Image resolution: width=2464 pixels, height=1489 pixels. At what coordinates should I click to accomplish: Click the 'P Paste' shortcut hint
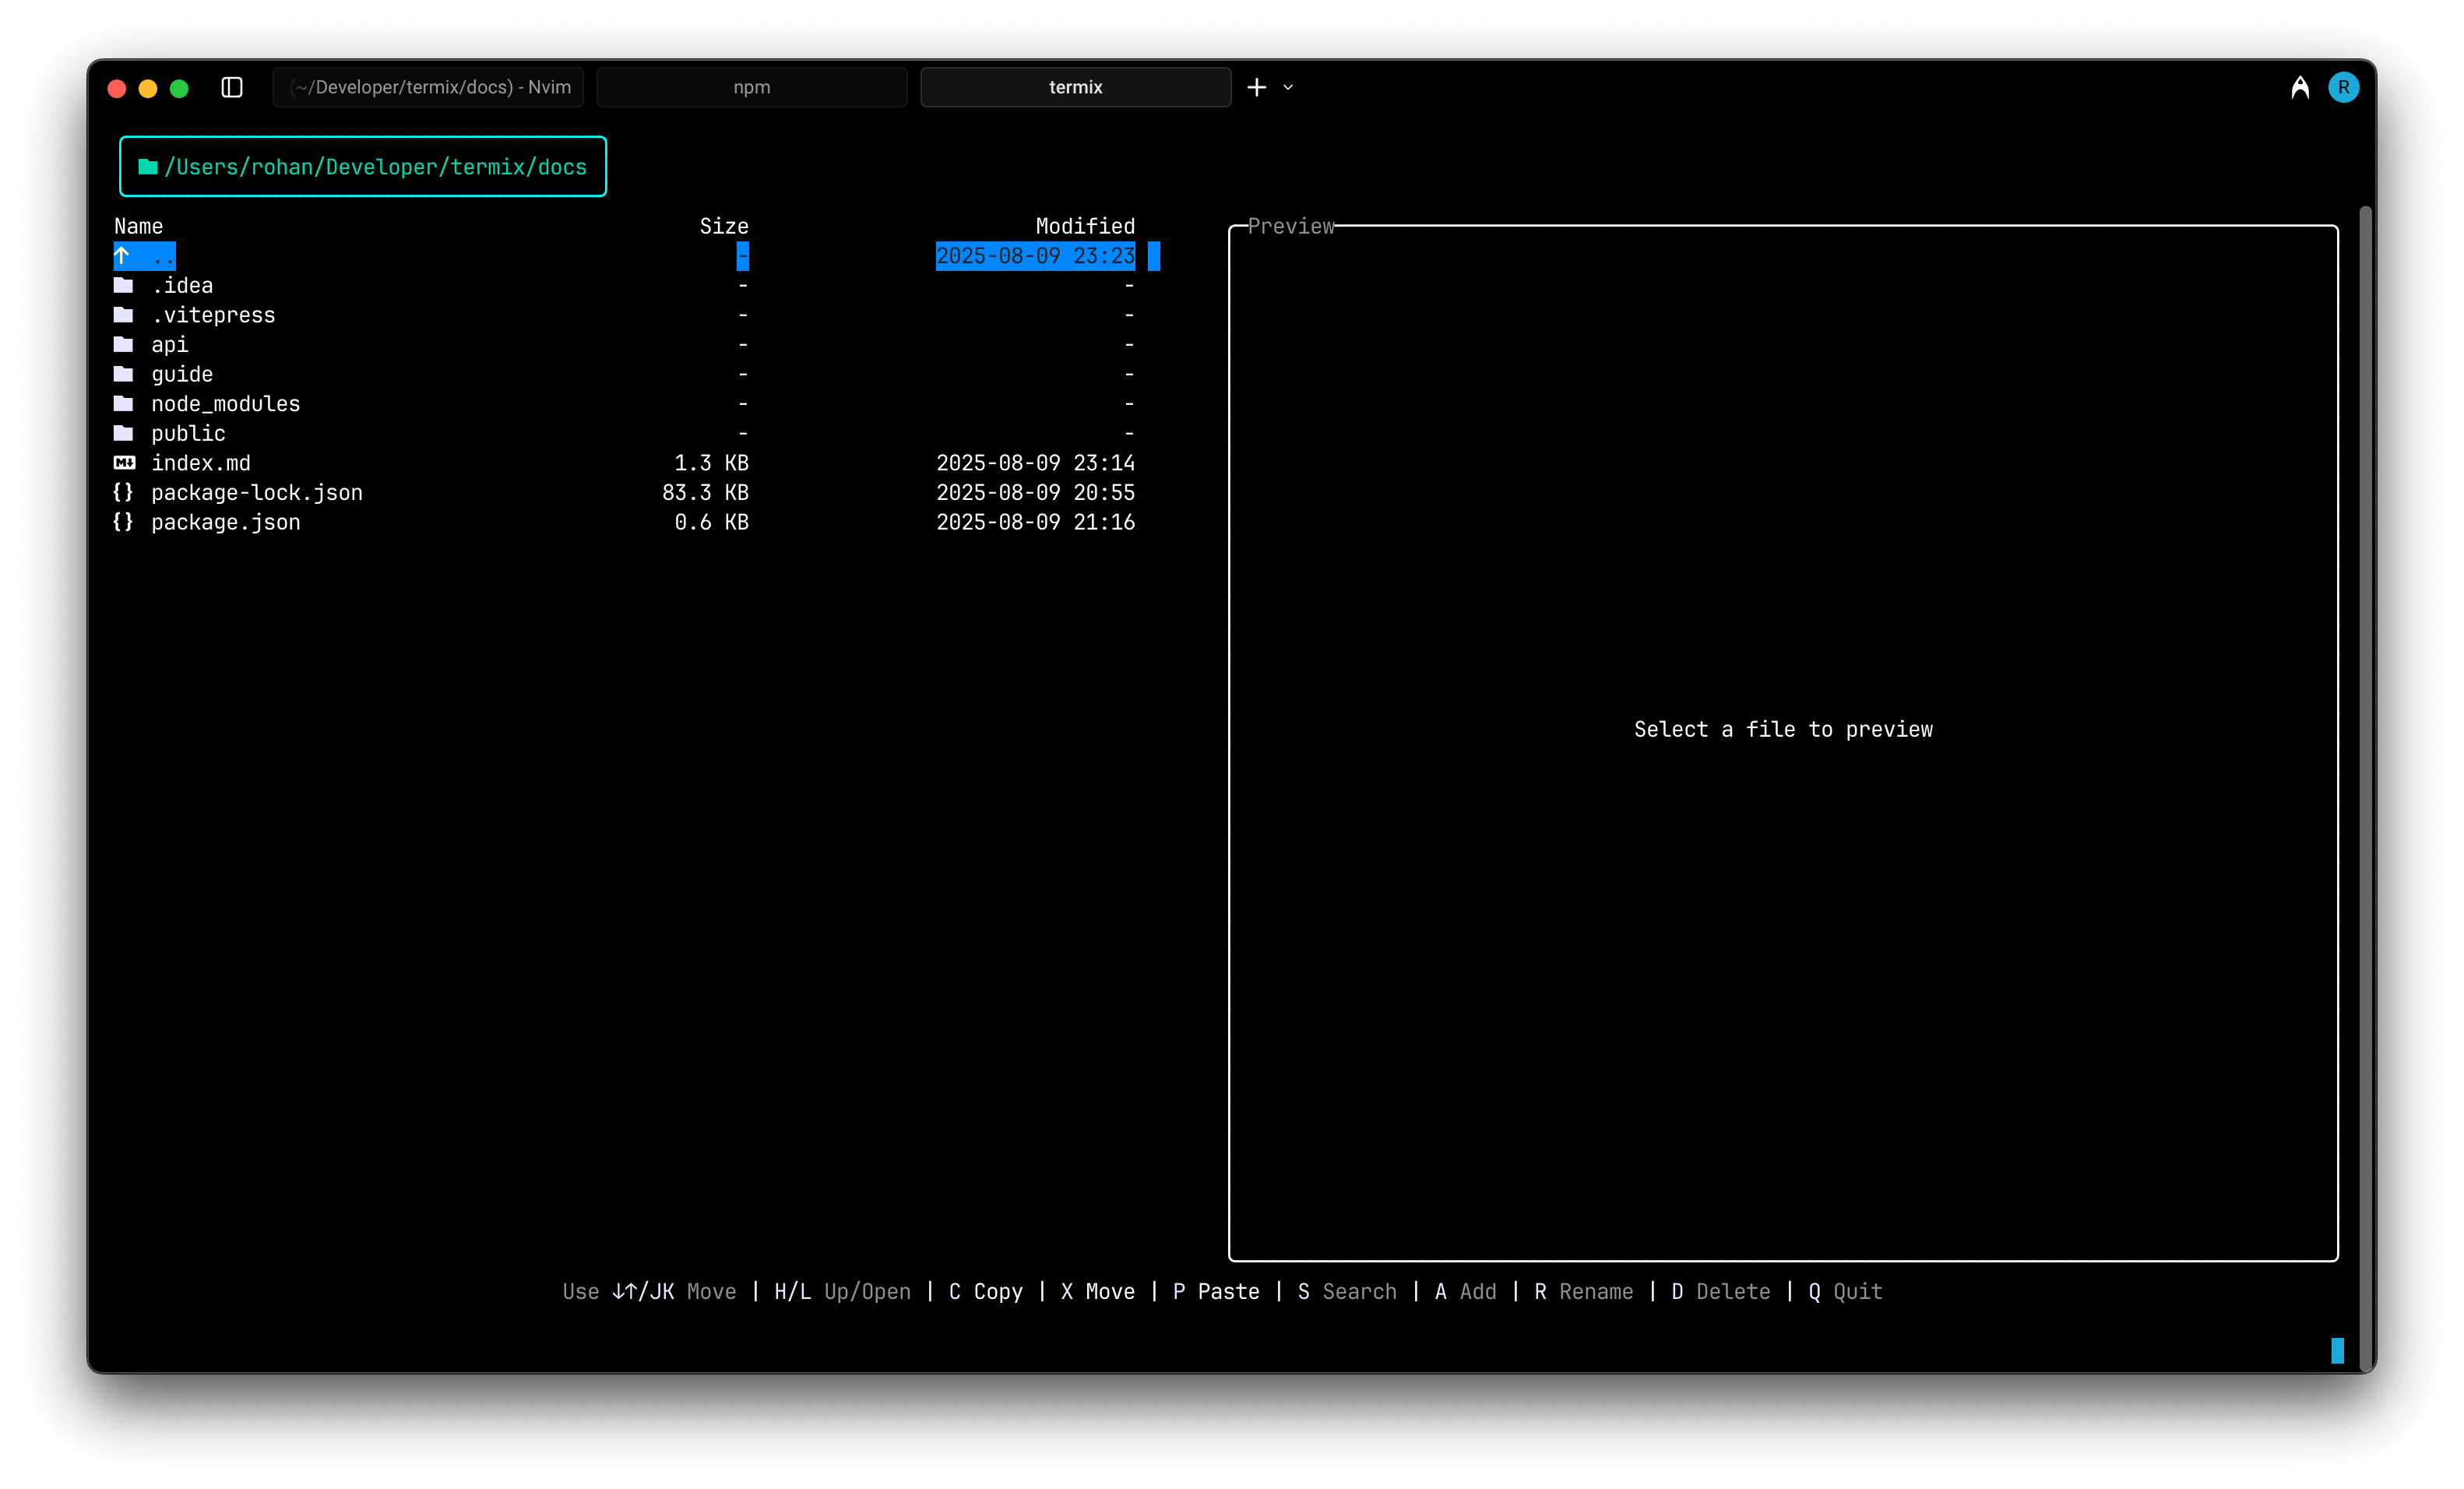pyautogui.click(x=1215, y=1292)
